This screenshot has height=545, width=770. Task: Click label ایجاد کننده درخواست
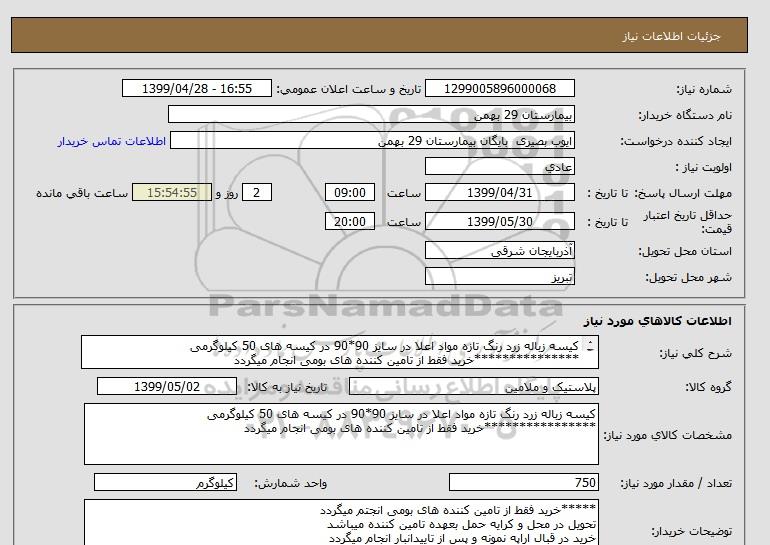[676, 141]
